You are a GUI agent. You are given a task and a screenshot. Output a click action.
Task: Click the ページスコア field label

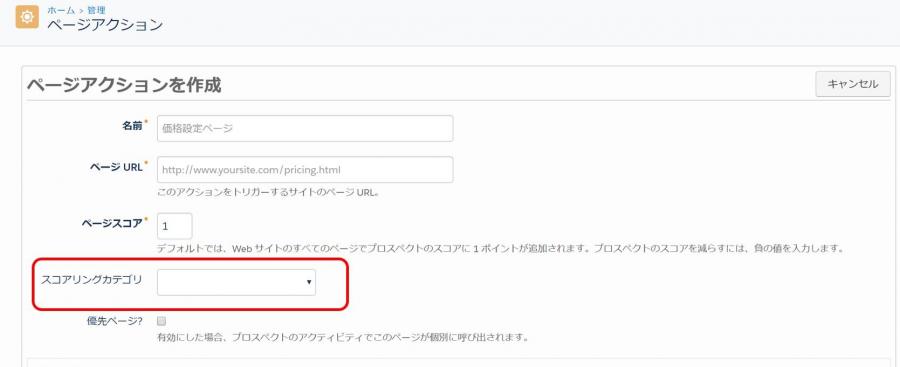[x=111, y=223]
